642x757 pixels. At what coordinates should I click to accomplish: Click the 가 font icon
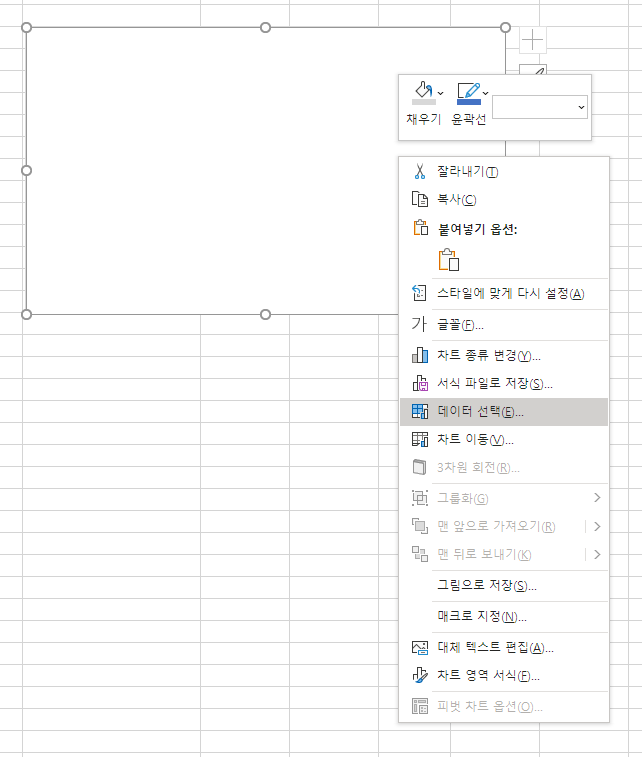tap(419, 324)
